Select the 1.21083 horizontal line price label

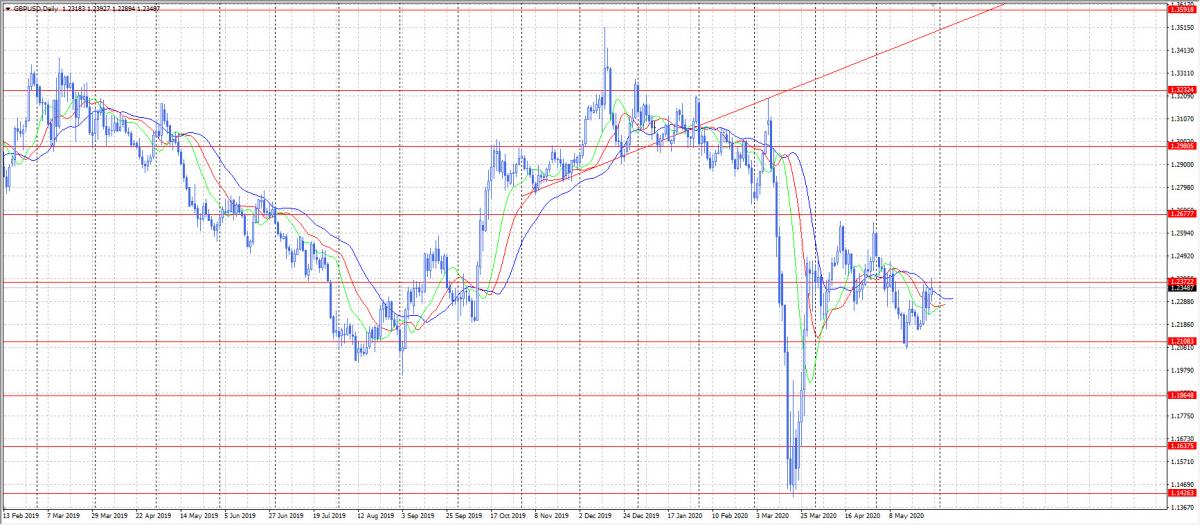click(x=1183, y=341)
